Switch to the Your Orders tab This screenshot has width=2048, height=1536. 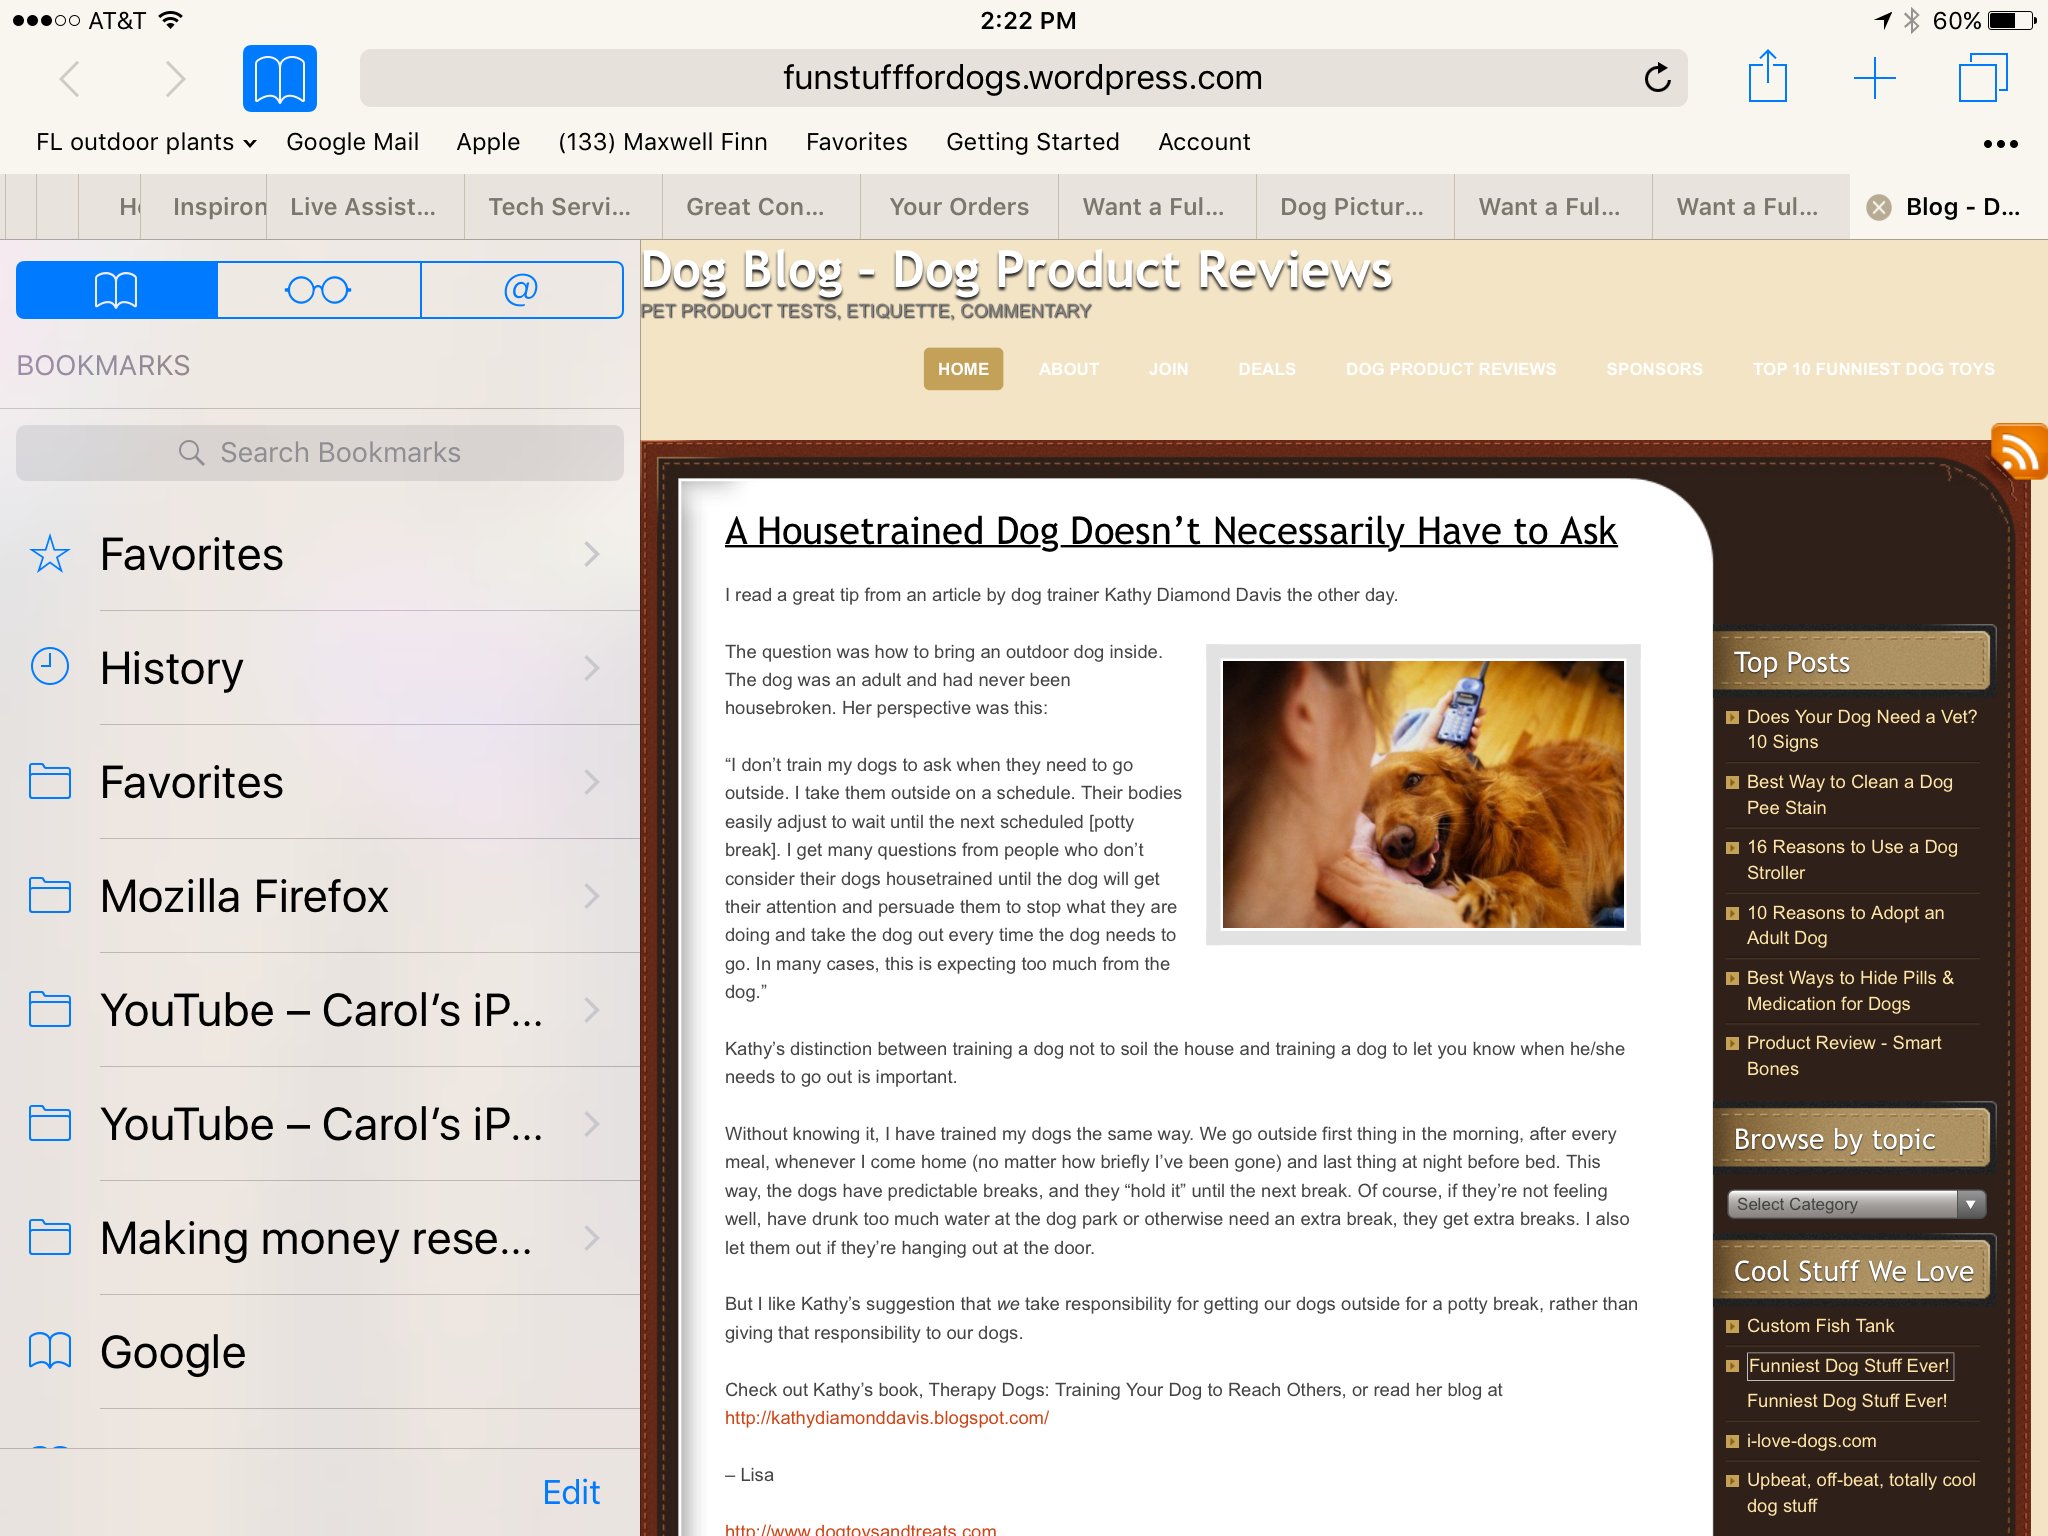[x=959, y=207]
